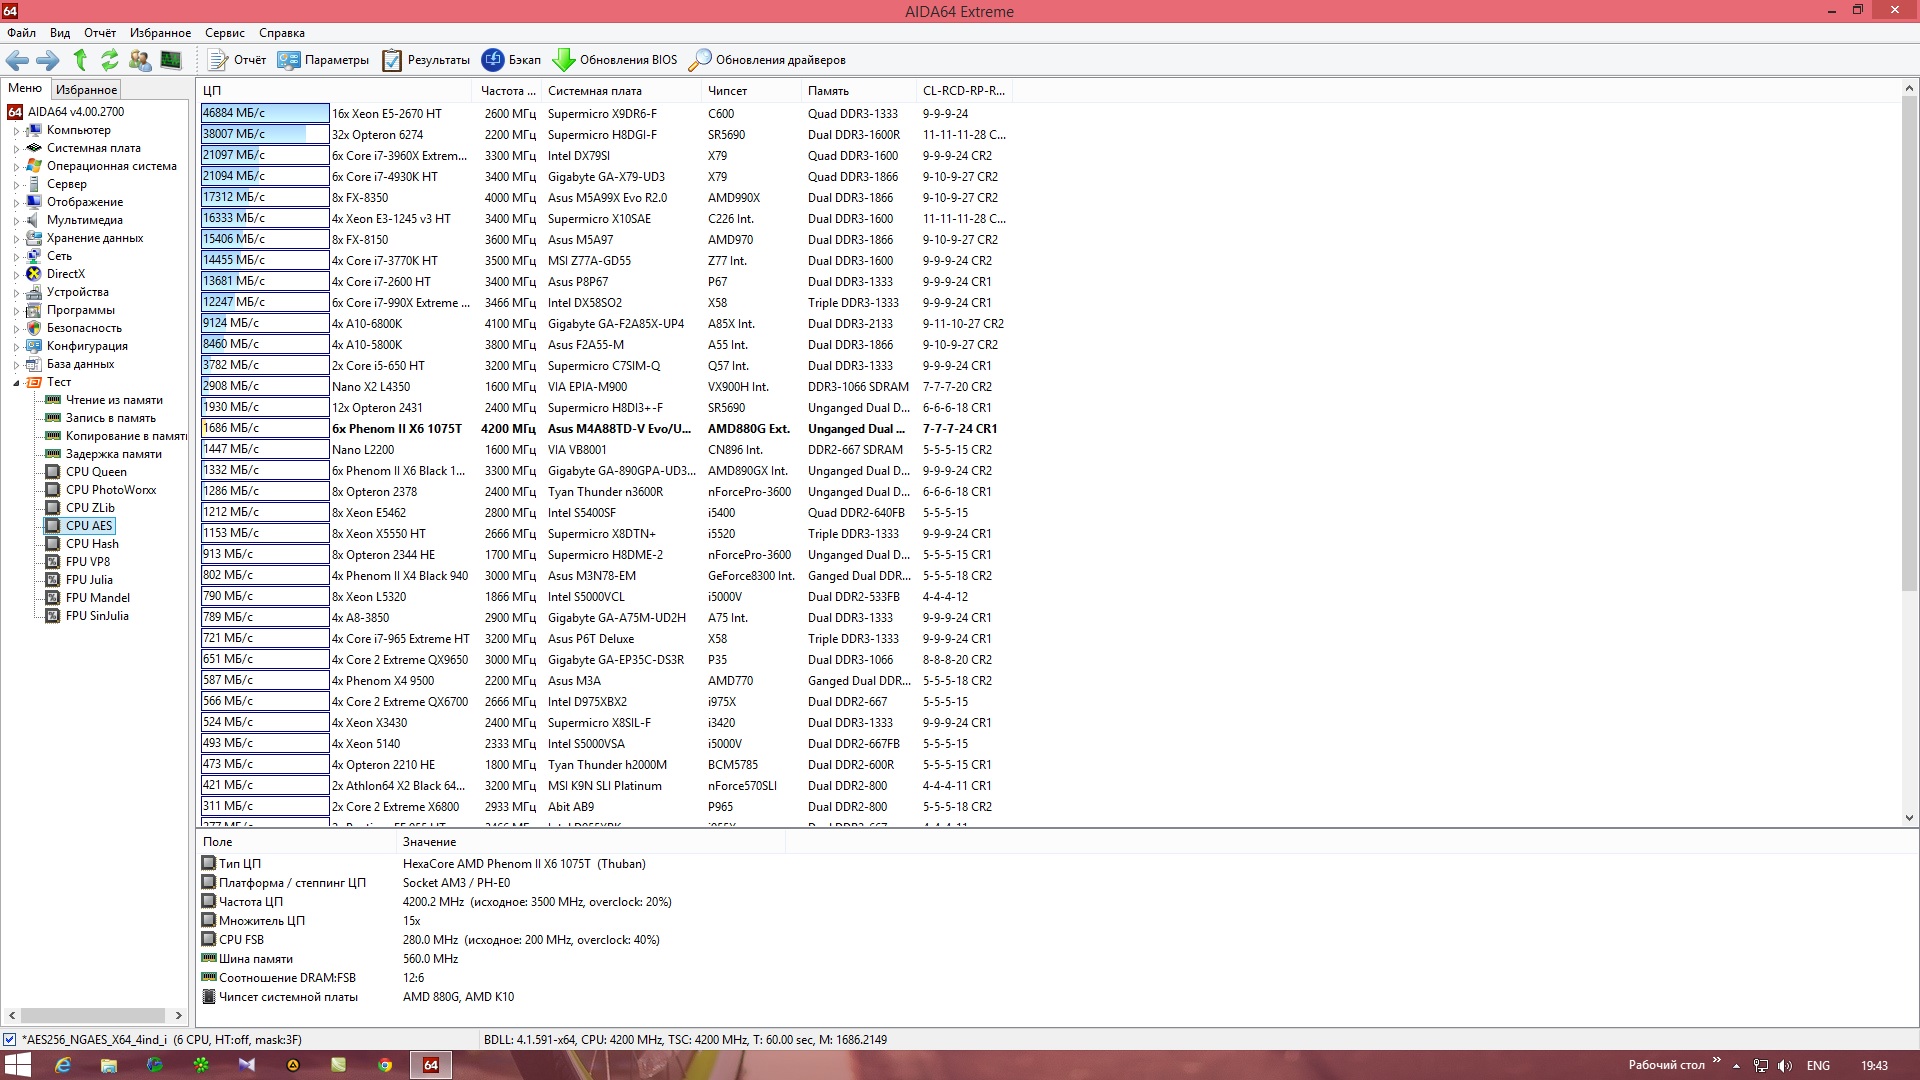Viewport: 1920px width, 1080px height.
Task: Select CPU Queen benchmark in tree
Action: [x=96, y=472]
